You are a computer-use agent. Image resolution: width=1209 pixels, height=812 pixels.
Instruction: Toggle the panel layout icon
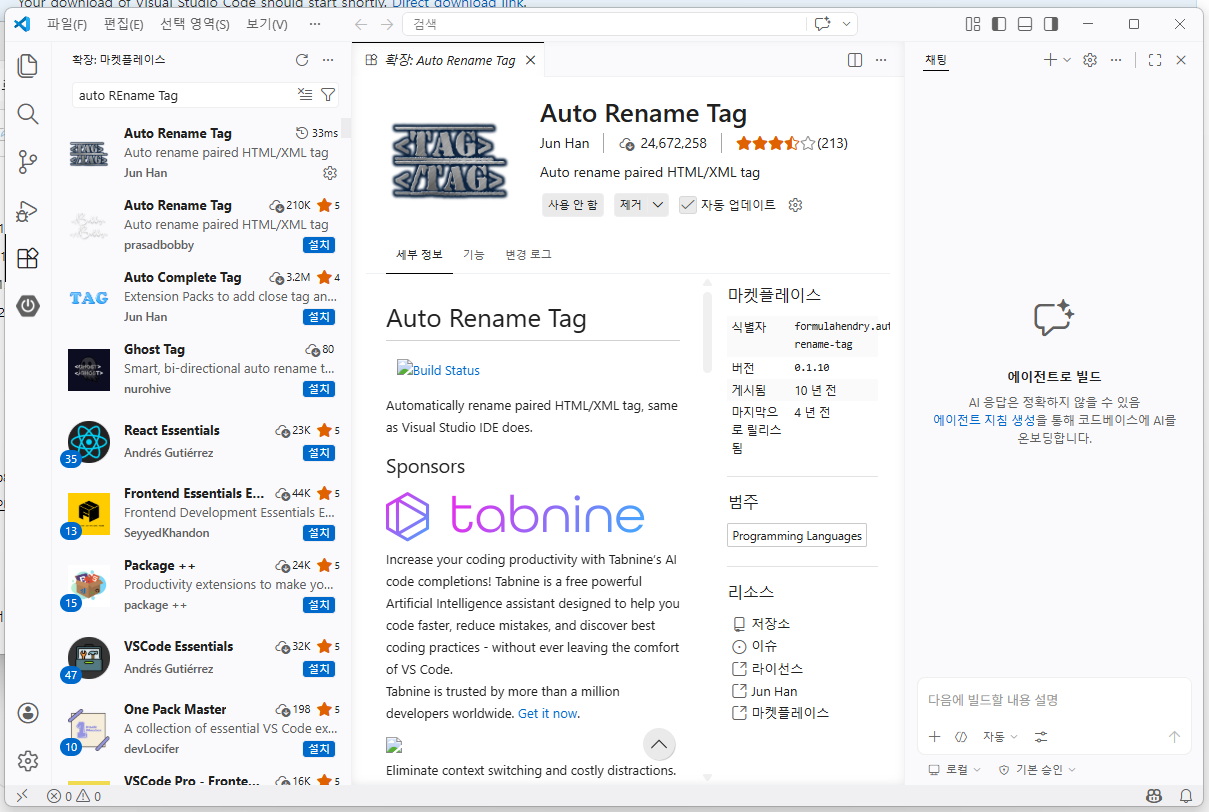[1025, 24]
